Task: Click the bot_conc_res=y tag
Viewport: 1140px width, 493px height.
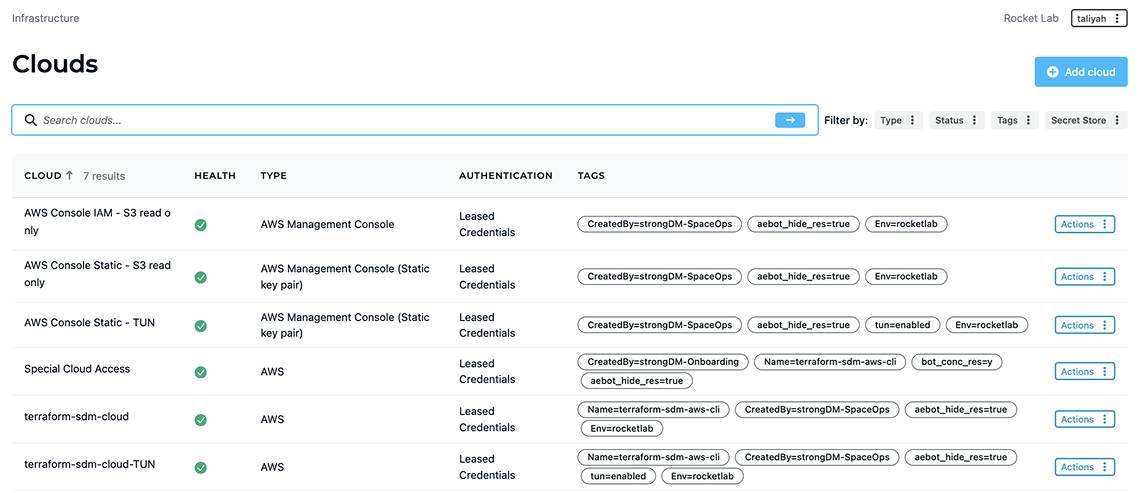Action: point(957,361)
